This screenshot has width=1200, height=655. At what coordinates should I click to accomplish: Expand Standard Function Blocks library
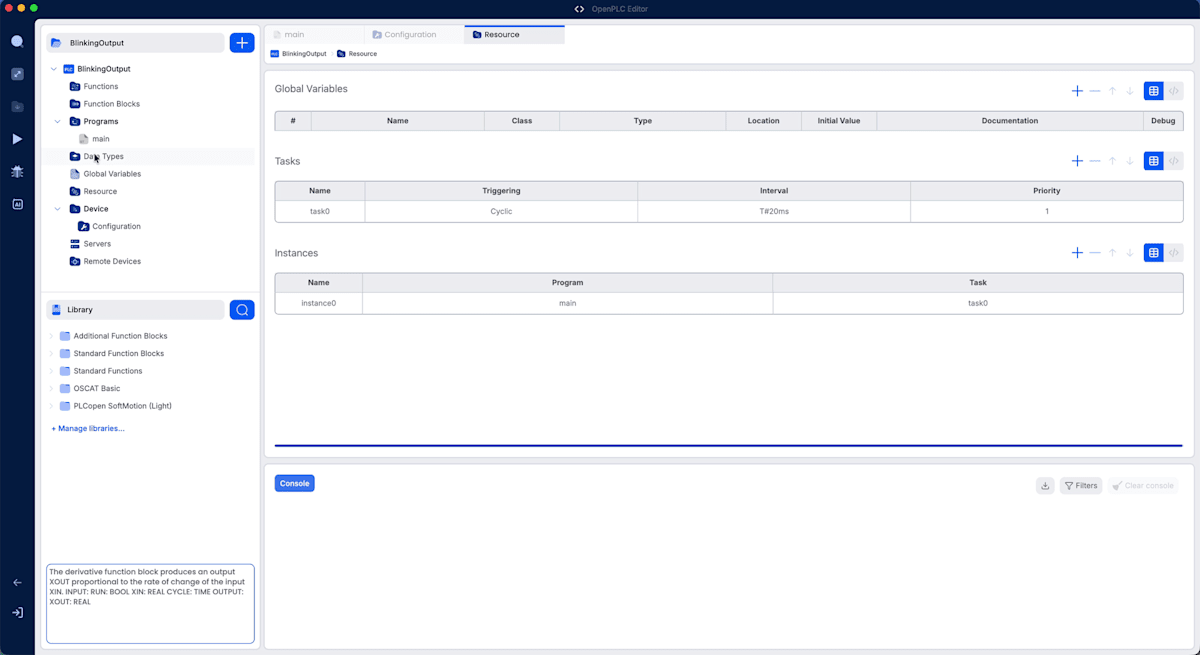coord(51,354)
